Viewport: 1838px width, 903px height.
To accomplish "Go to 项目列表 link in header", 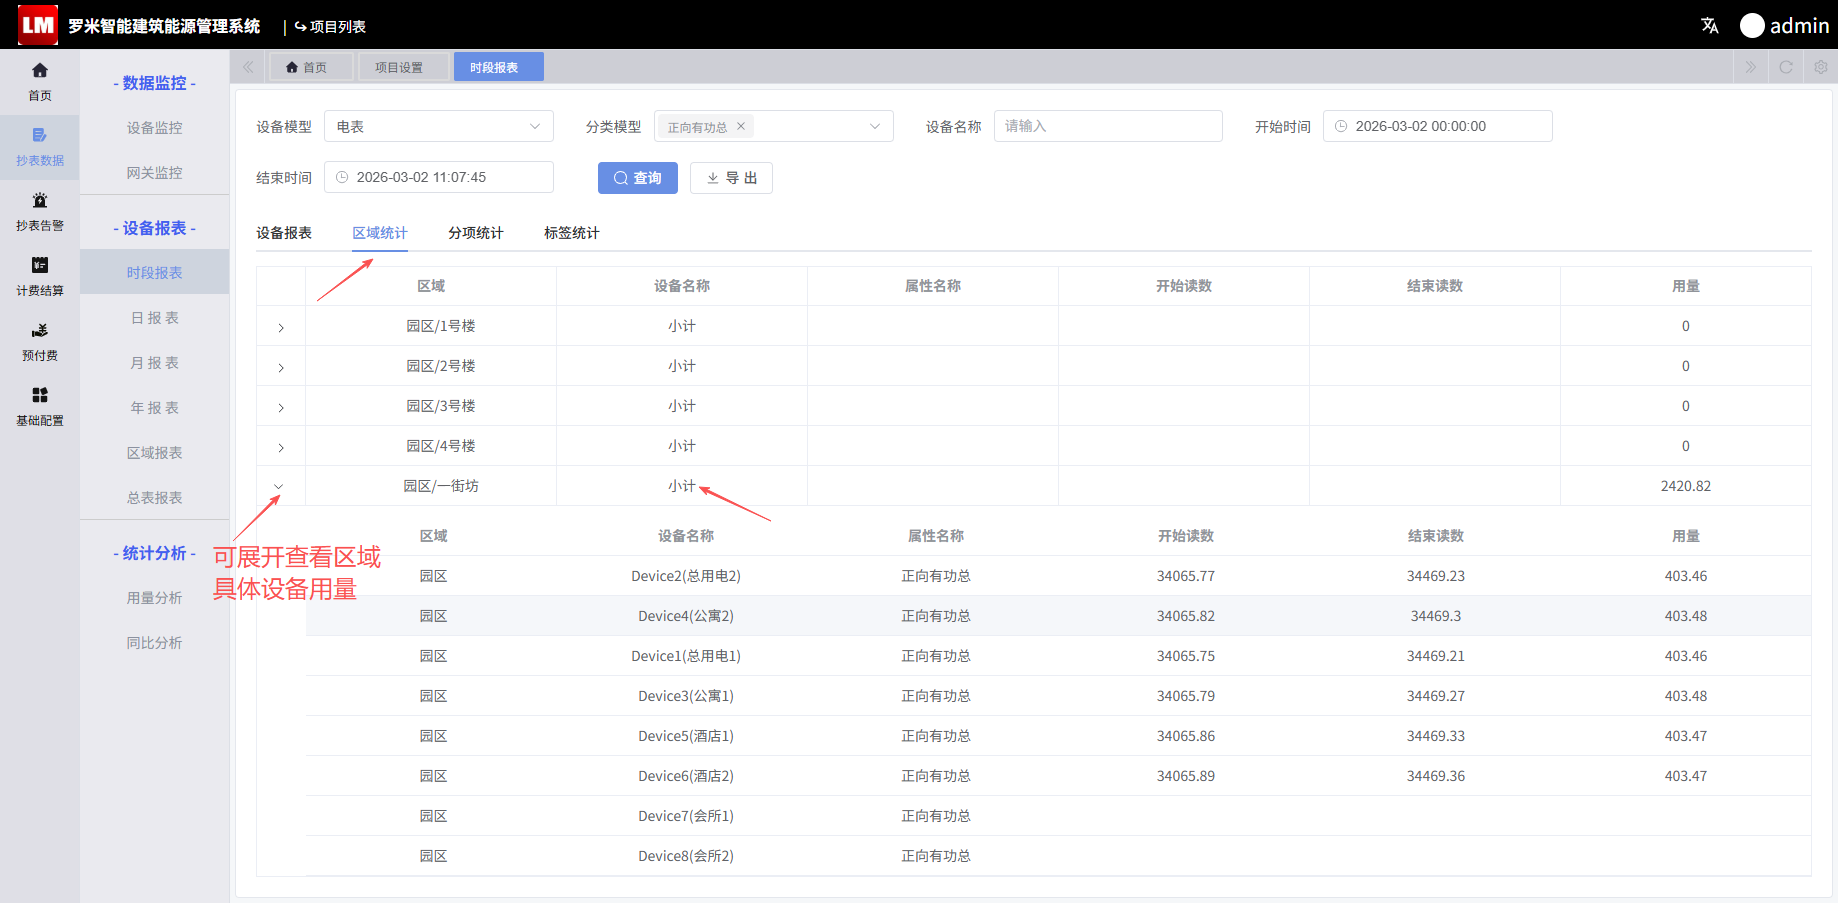I will [330, 26].
